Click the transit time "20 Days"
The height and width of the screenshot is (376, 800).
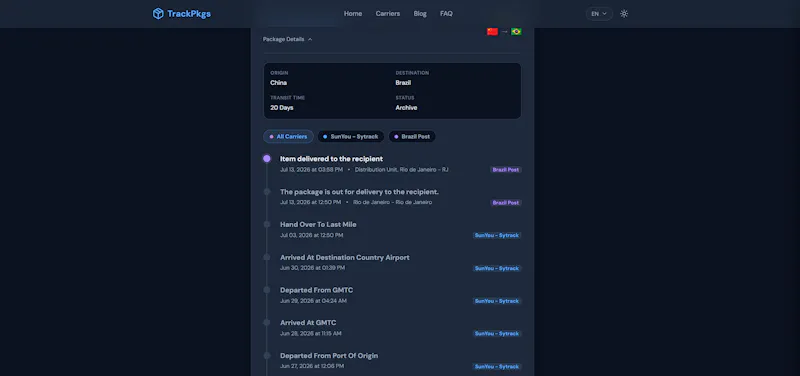point(282,108)
